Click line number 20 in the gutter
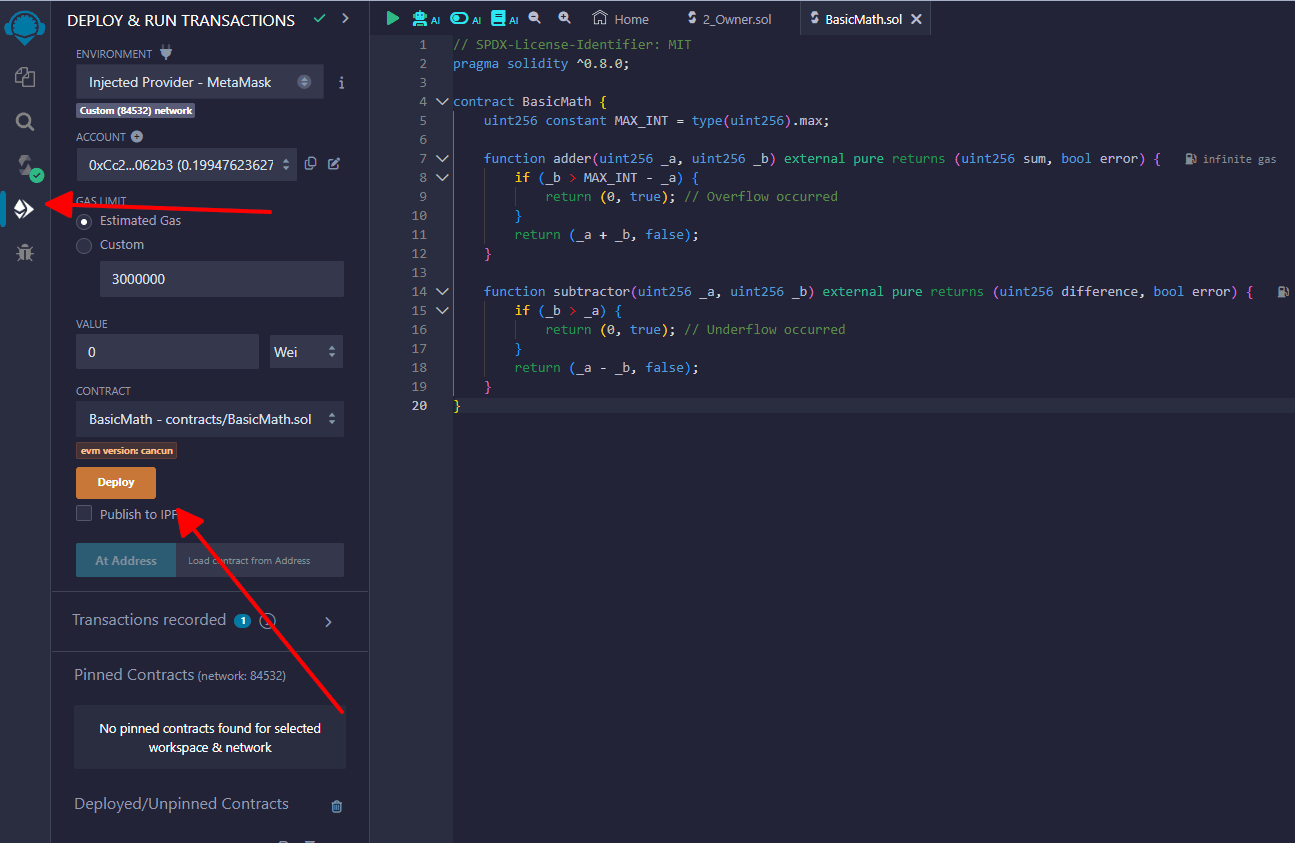This screenshot has height=843, width=1295. (x=419, y=406)
